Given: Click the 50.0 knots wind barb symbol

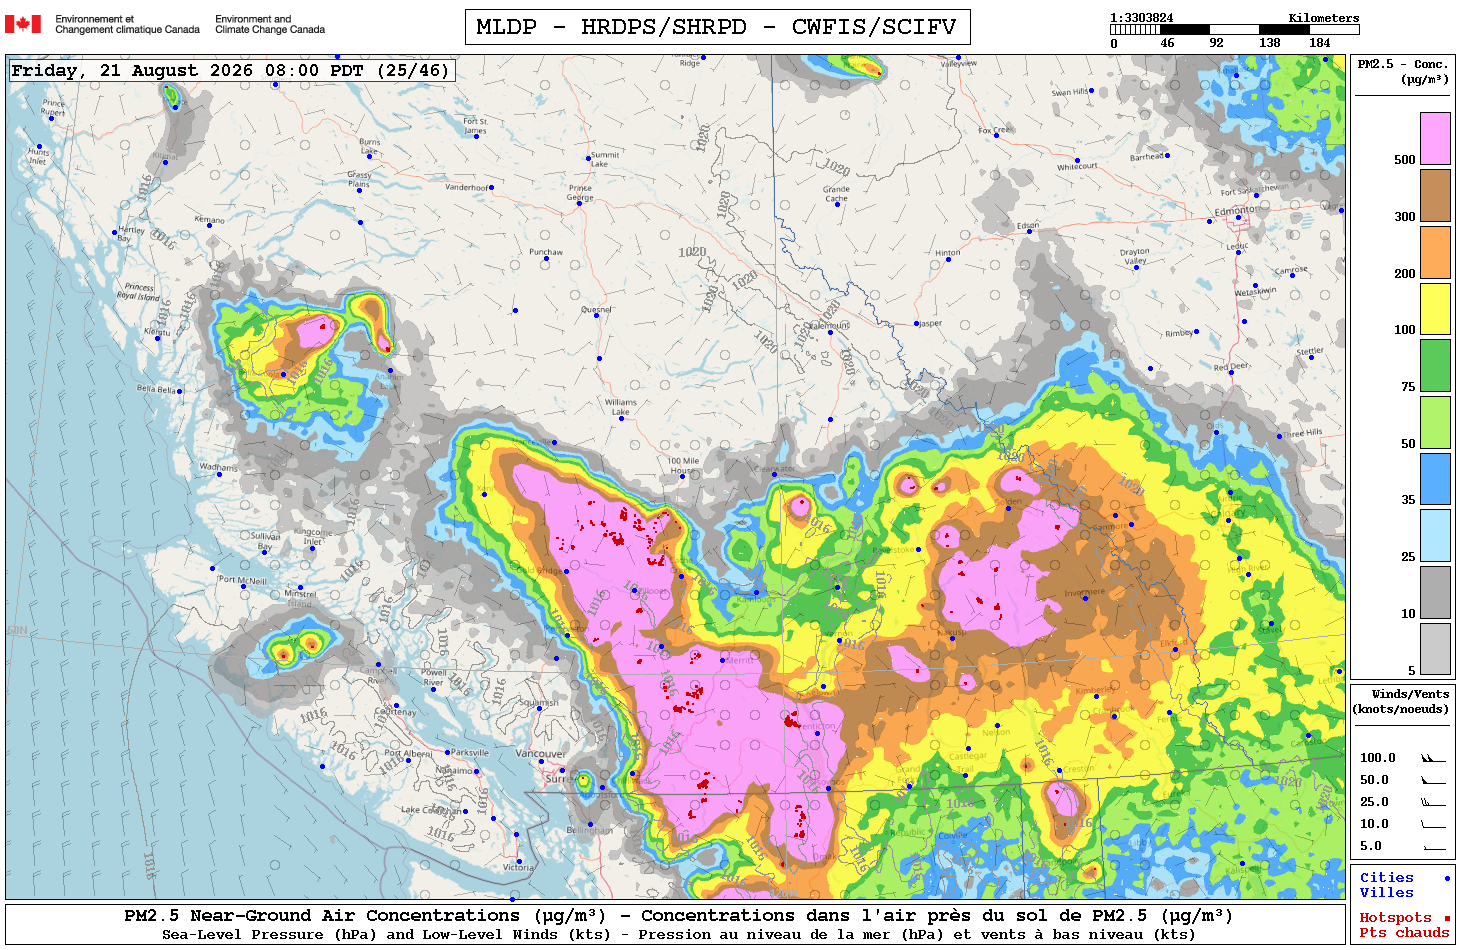Looking at the screenshot, I should click(x=1433, y=780).
